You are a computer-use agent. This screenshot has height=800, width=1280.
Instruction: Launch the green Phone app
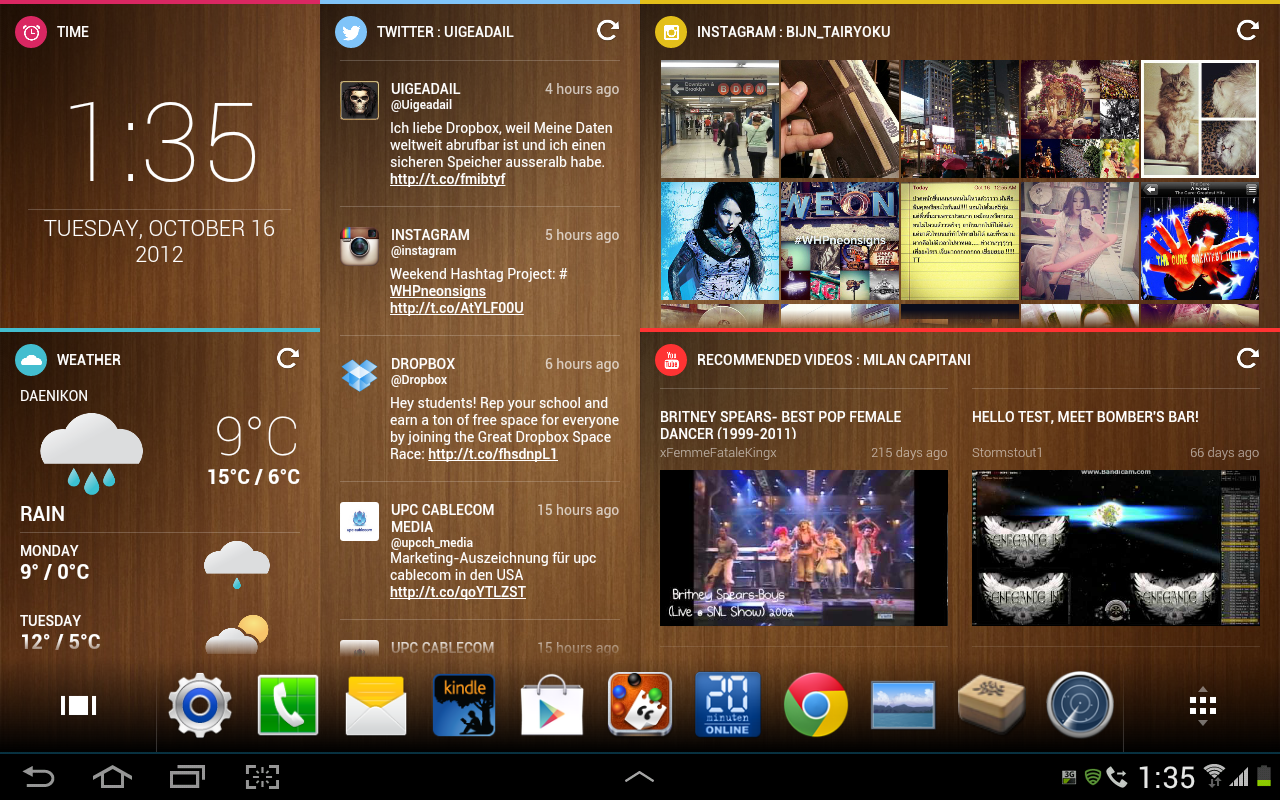point(288,705)
